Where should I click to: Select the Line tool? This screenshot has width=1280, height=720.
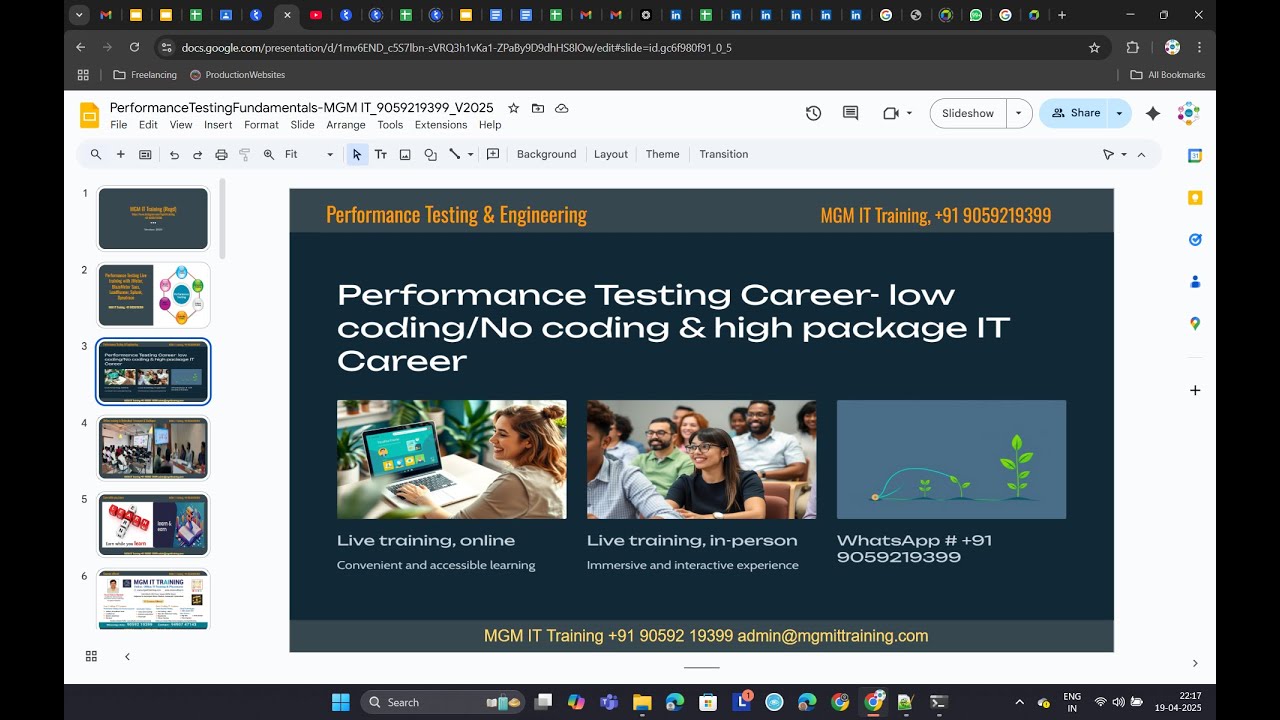point(455,154)
